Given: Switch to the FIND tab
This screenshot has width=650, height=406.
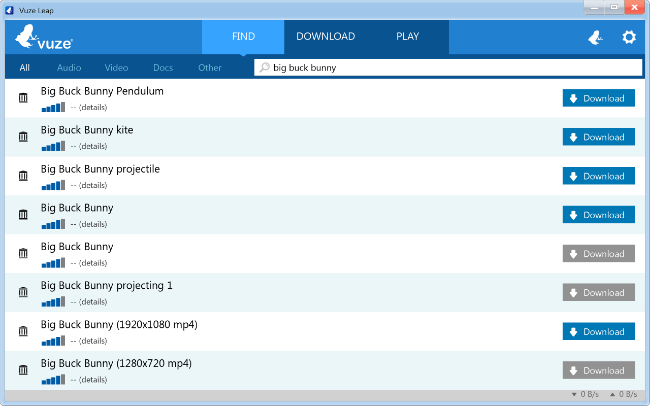Looking at the screenshot, I should pos(243,36).
